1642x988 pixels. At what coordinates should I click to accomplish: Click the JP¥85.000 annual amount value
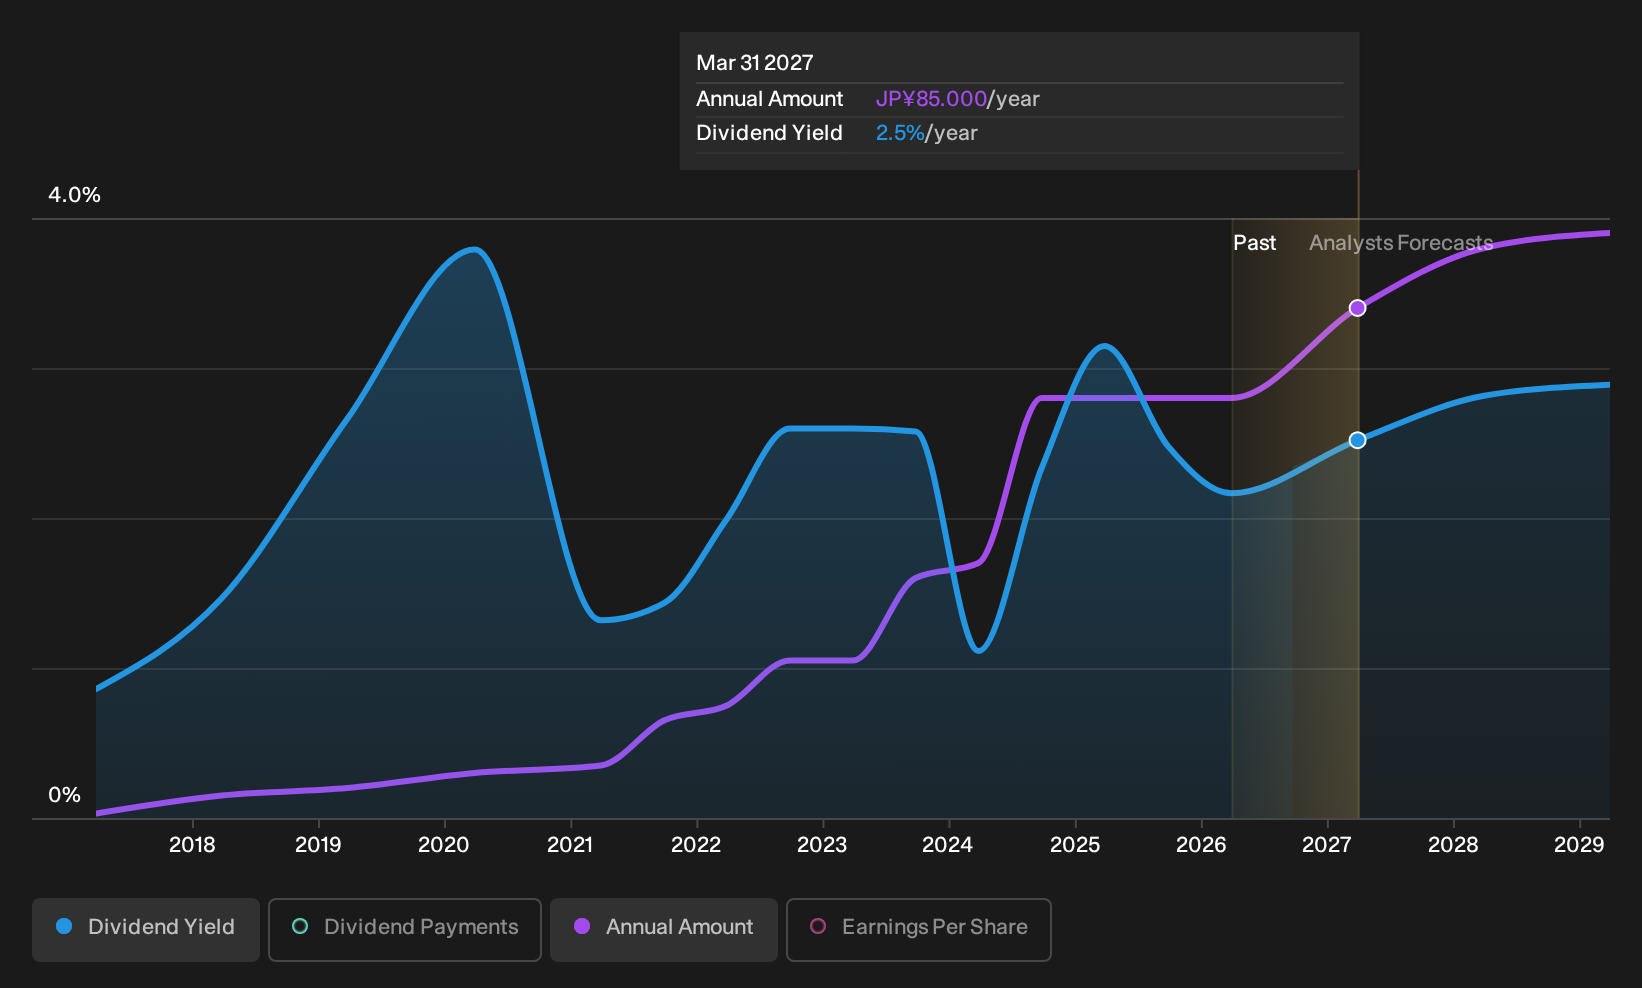click(x=931, y=99)
